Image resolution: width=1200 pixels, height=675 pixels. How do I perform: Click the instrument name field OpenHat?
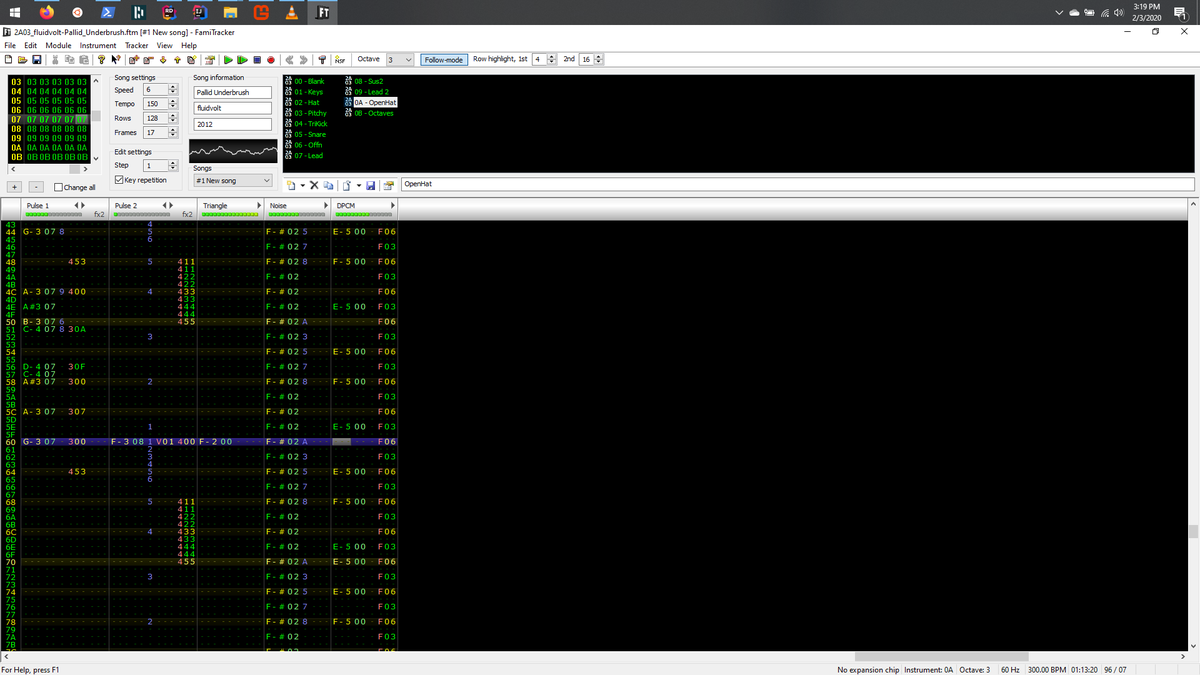[797, 185]
